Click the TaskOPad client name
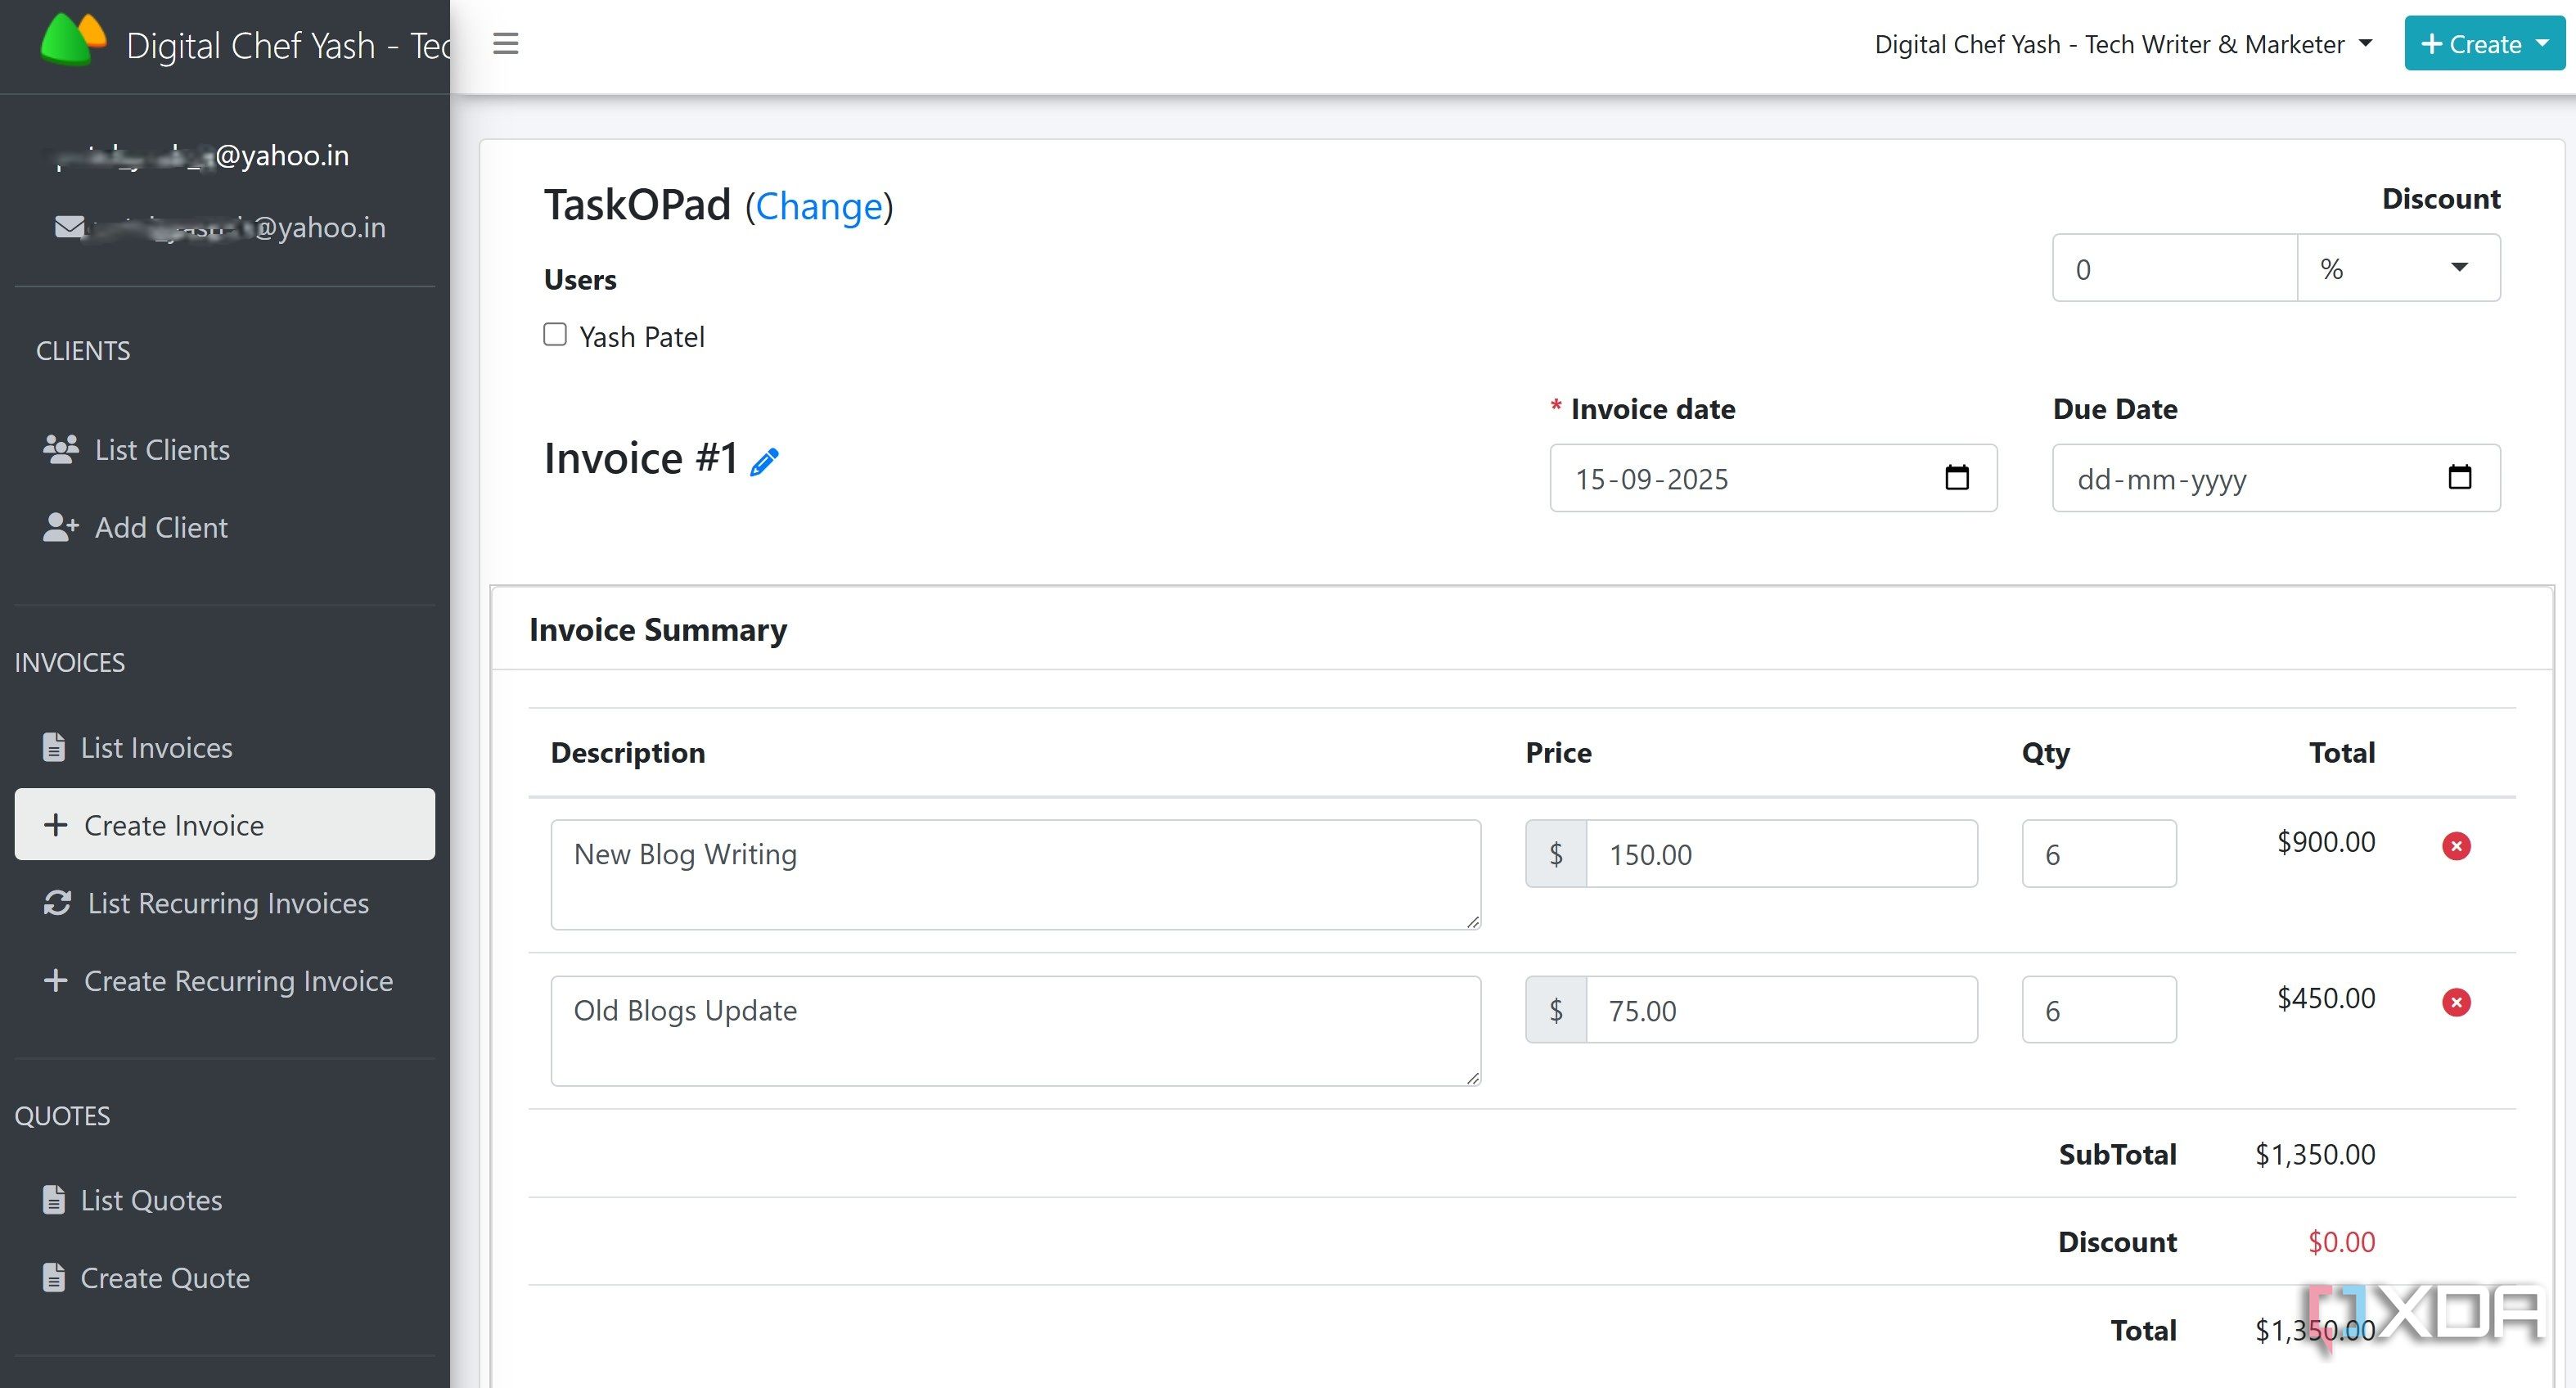The image size is (2576, 1388). (637, 205)
